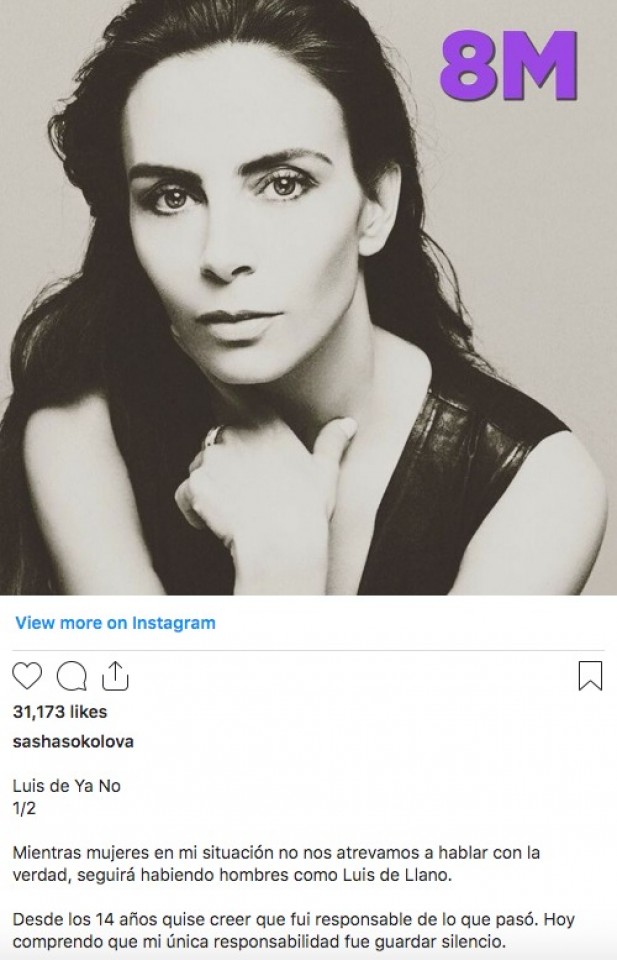
Task: Click the paragraph beginning "Desde los 14 años"
Action: 294,930
